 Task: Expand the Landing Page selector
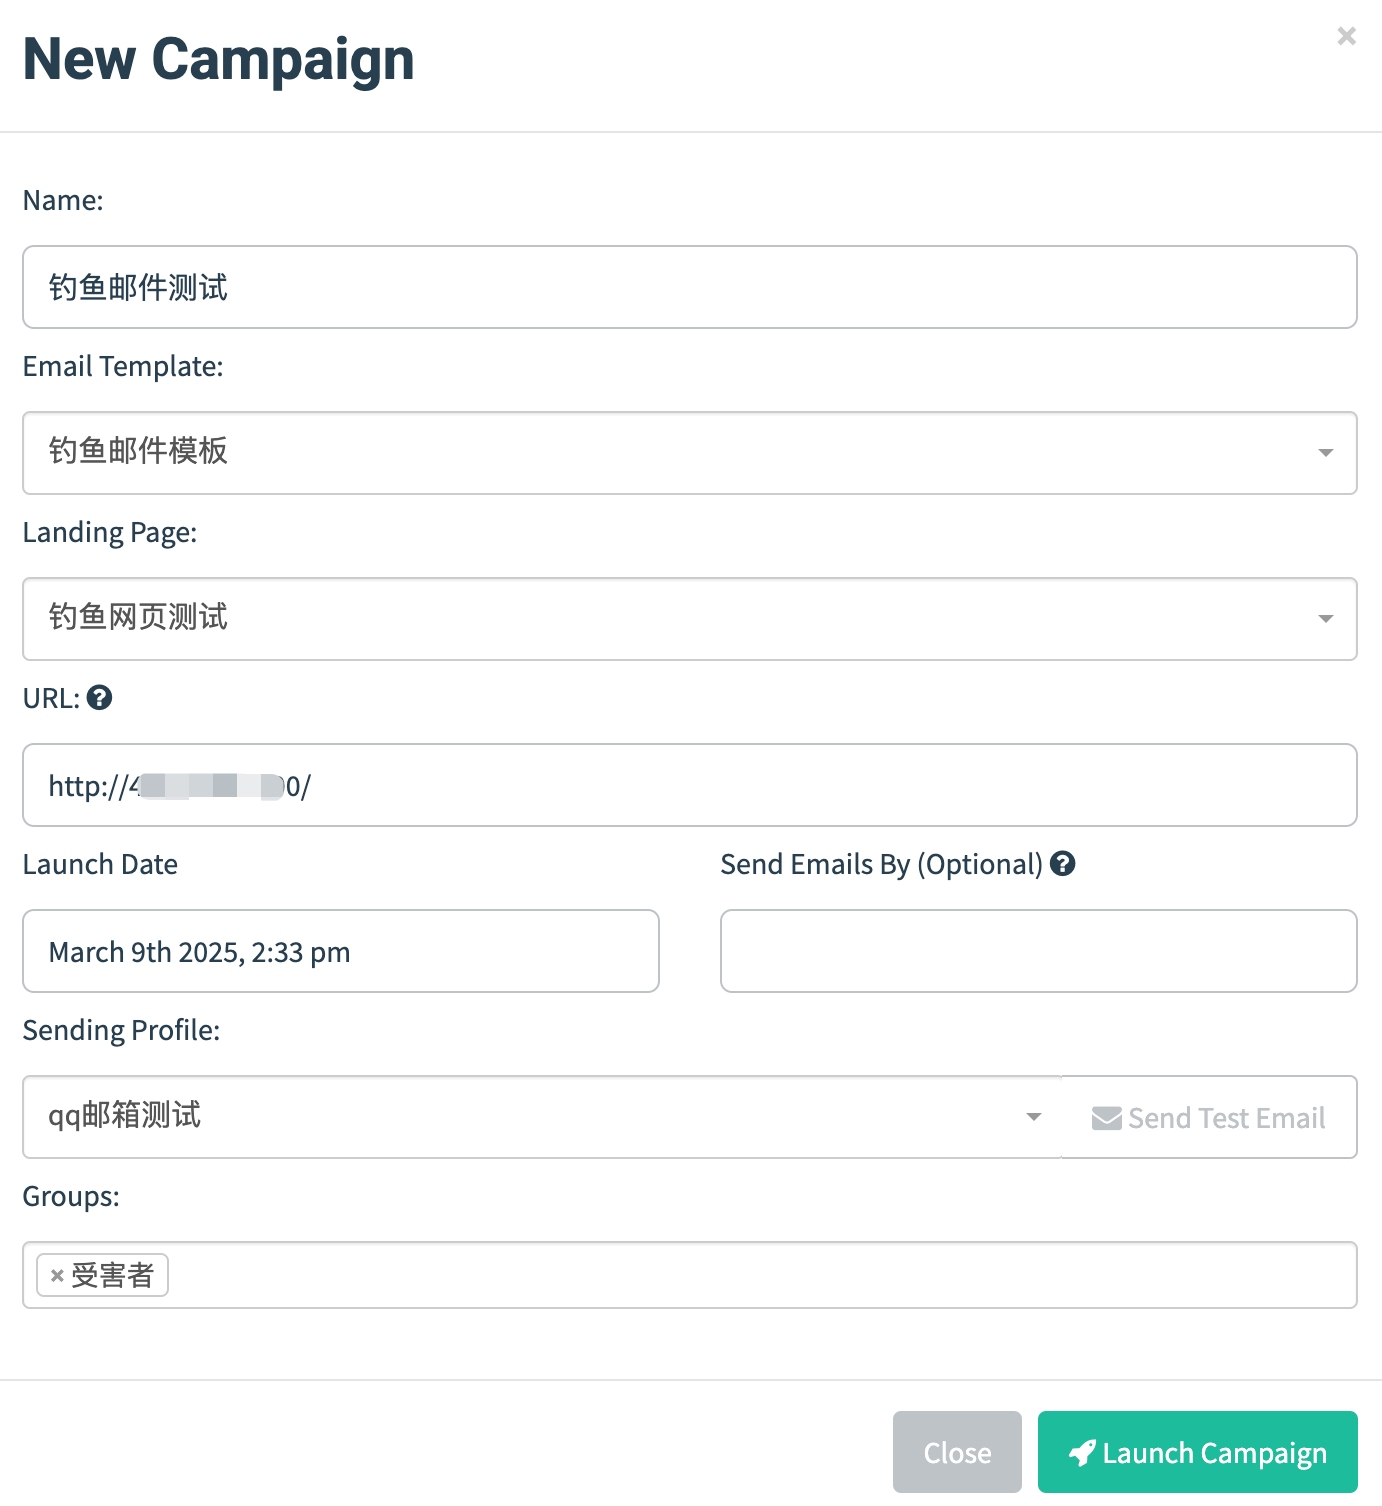click(x=690, y=619)
